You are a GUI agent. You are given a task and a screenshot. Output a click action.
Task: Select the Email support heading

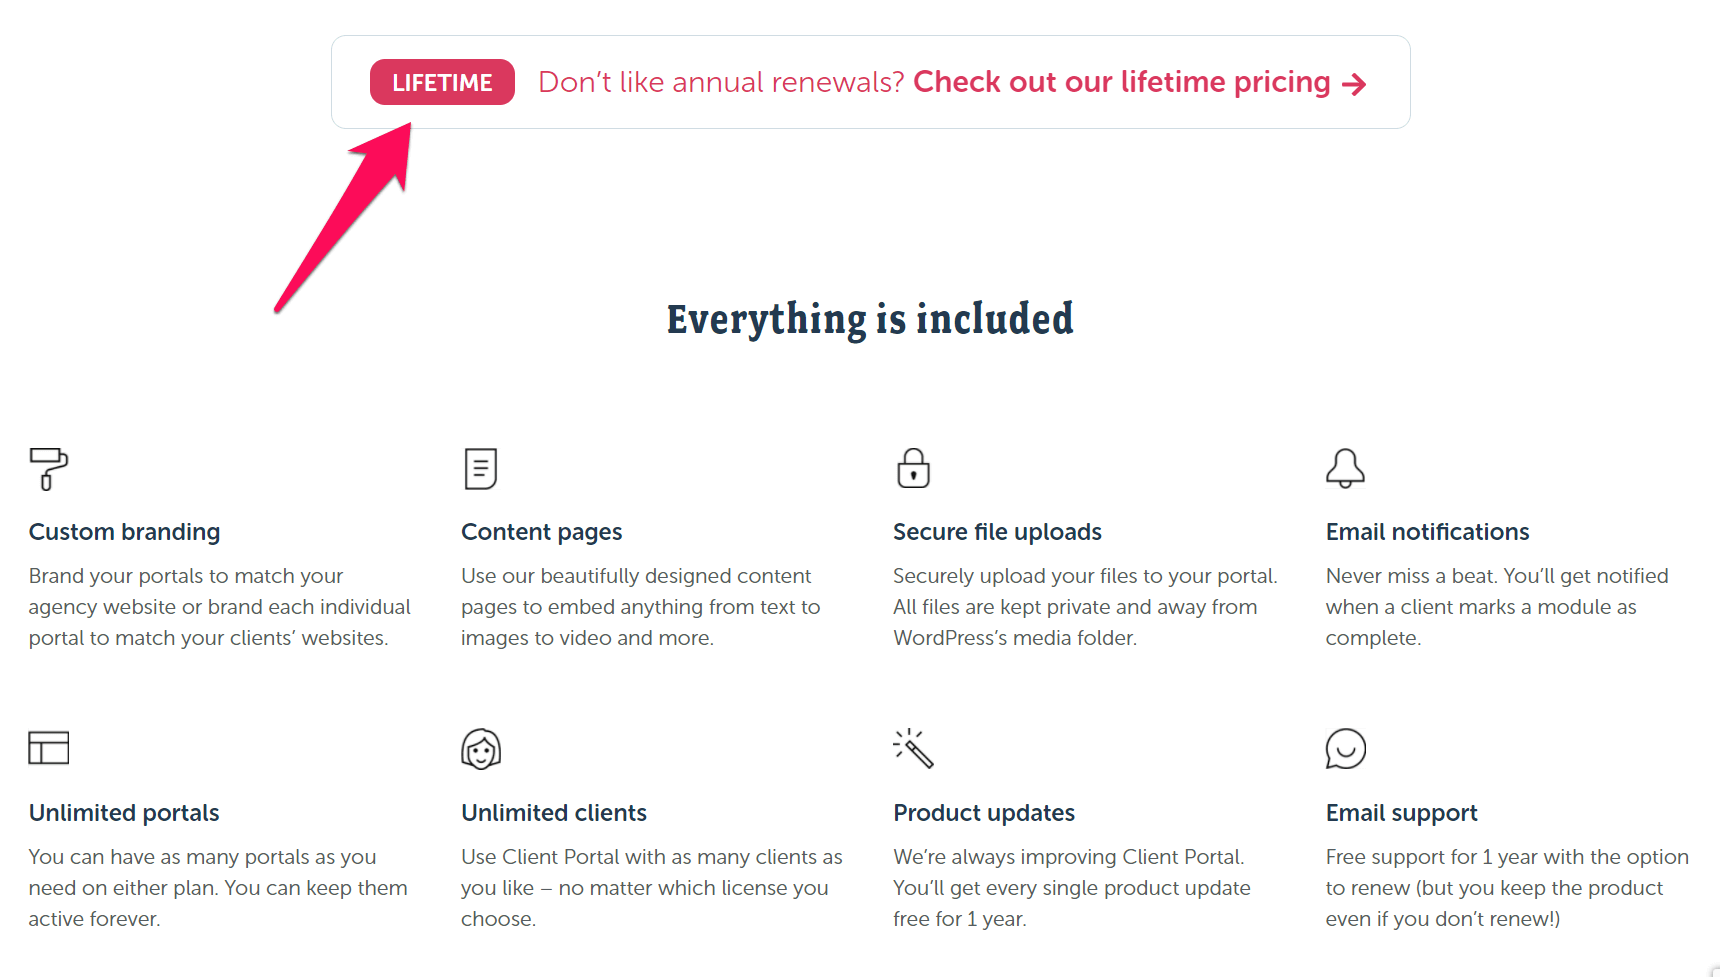click(x=1401, y=813)
